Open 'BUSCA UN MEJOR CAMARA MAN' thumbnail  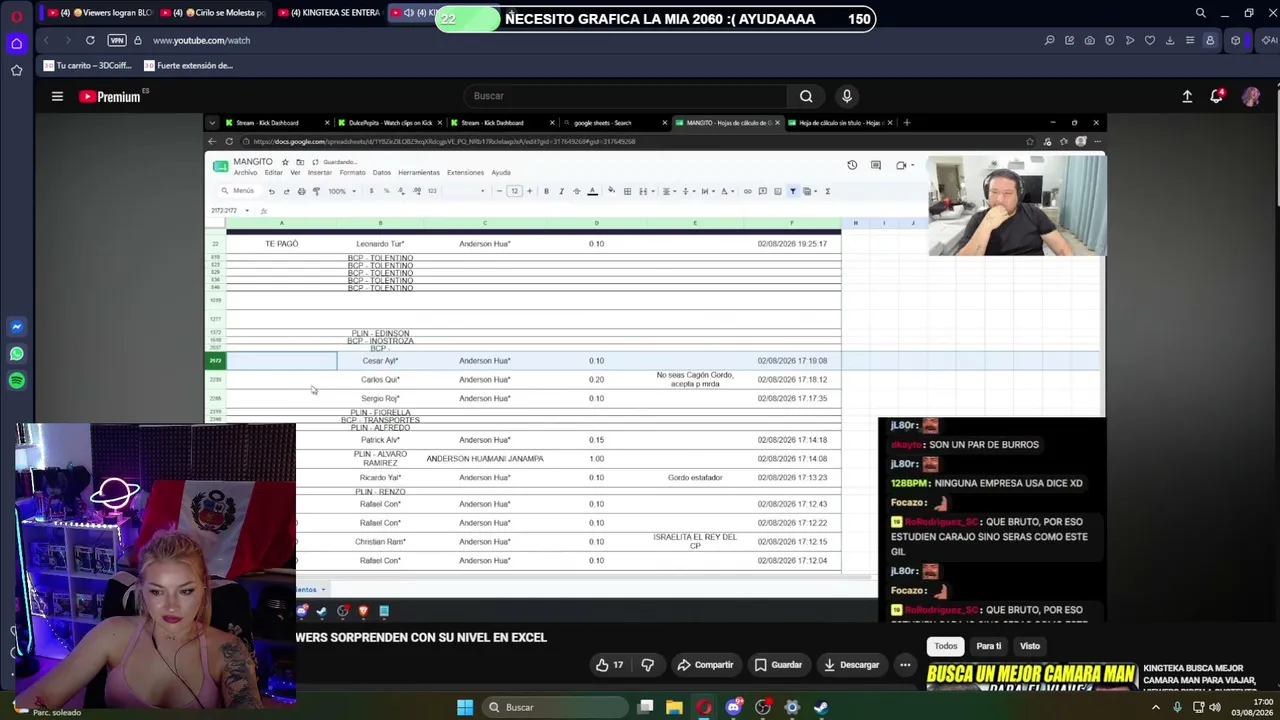(1031, 677)
